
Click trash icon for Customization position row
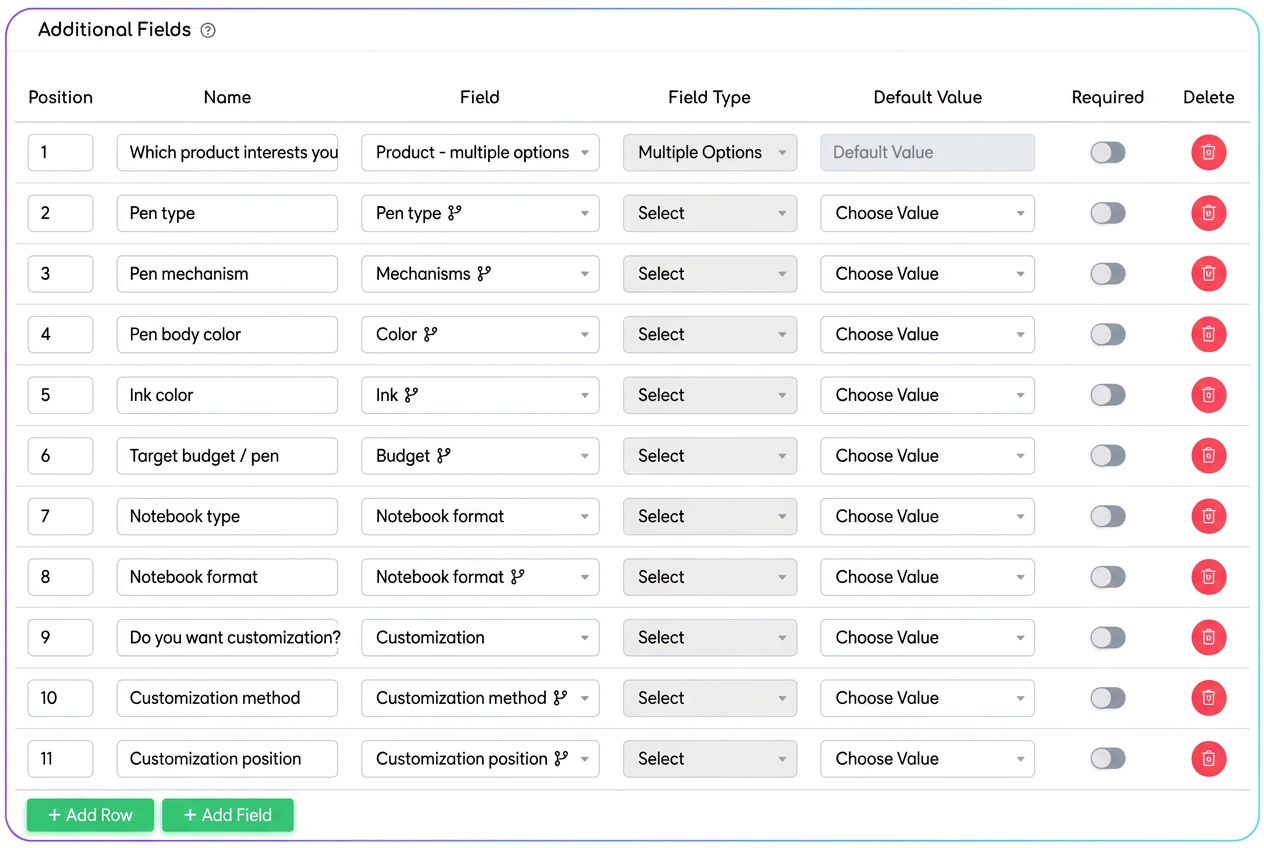pyautogui.click(x=1208, y=759)
